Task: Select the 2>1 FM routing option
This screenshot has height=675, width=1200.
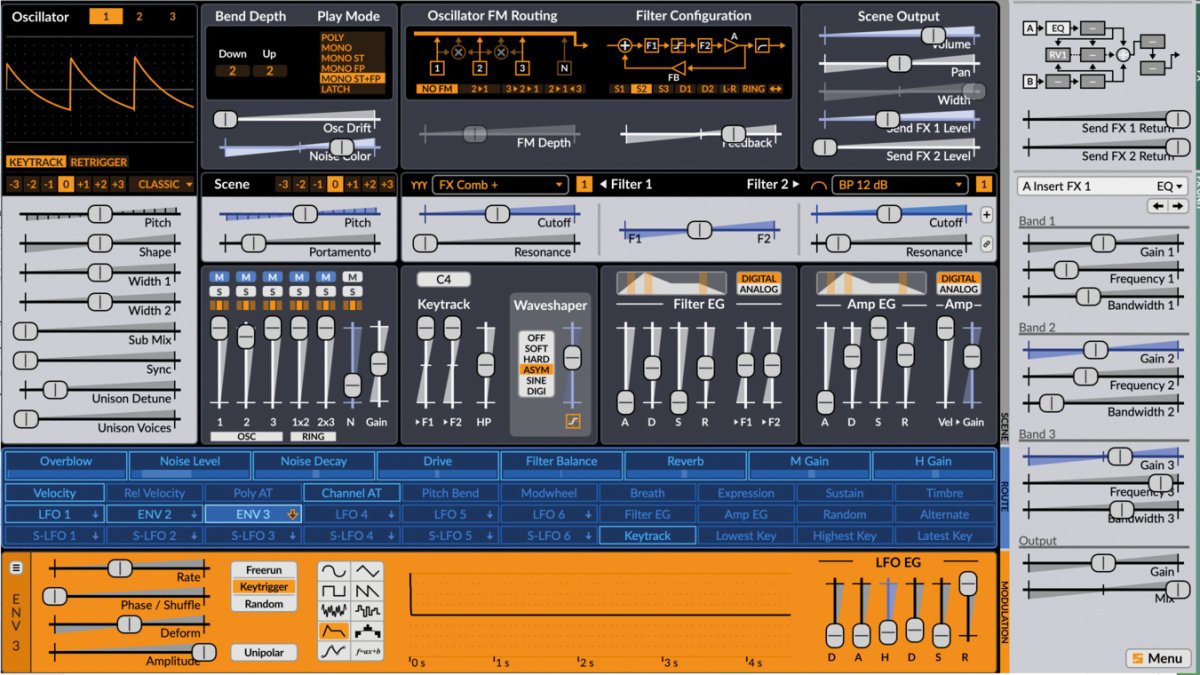Action: click(x=480, y=89)
